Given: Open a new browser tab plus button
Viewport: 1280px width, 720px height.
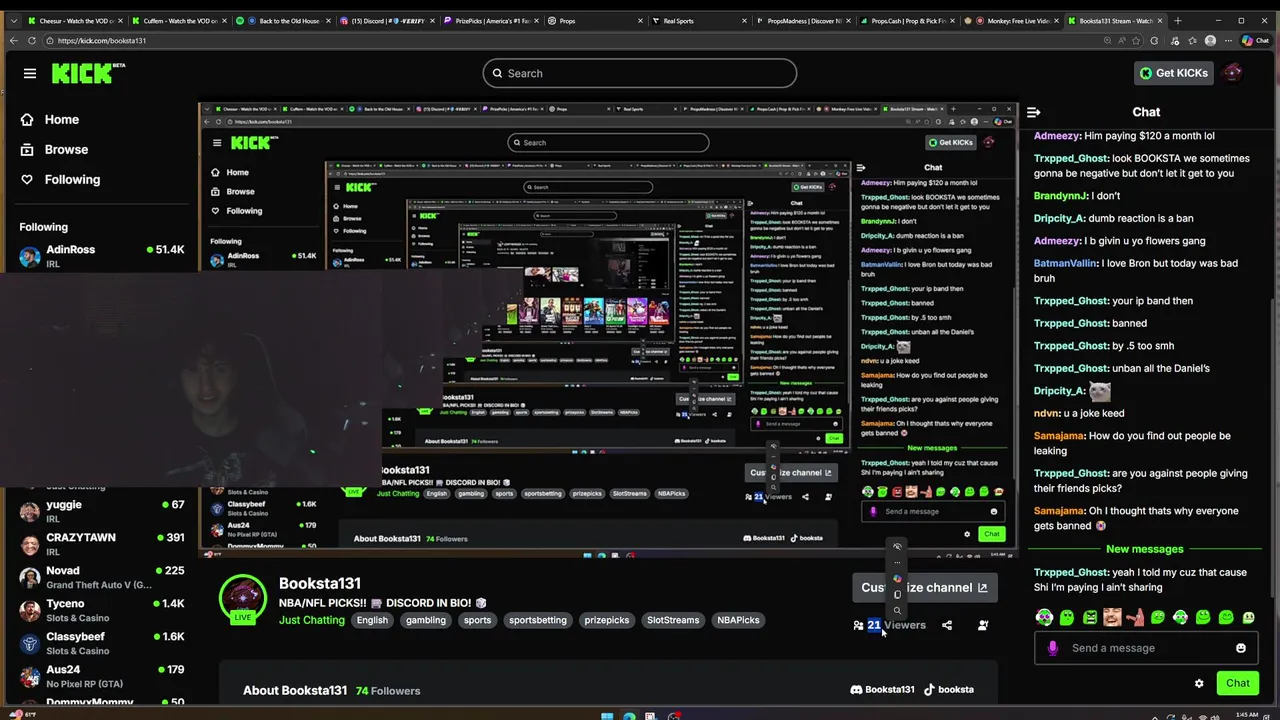Looking at the screenshot, I should click(x=1177, y=20).
